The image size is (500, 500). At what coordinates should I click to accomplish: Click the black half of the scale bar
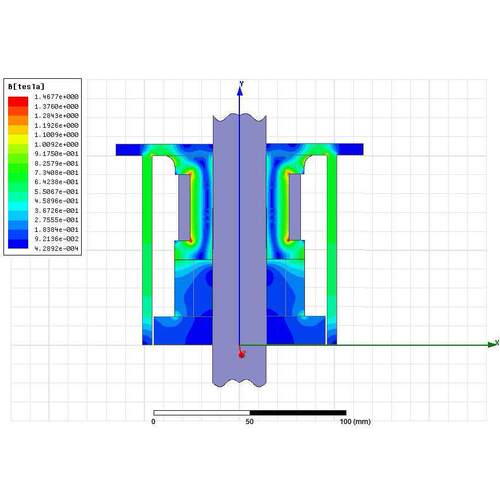coord(298,413)
